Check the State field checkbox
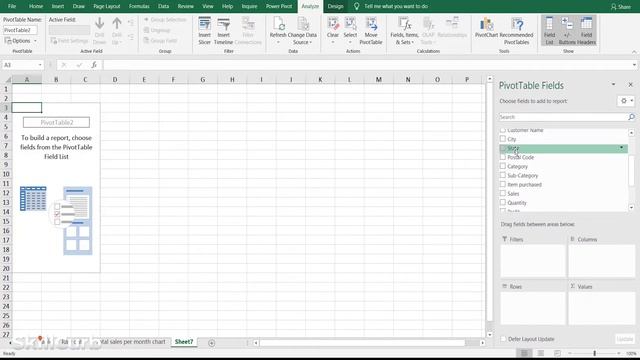Viewport: 640px width, 360px height. pyautogui.click(x=503, y=148)
